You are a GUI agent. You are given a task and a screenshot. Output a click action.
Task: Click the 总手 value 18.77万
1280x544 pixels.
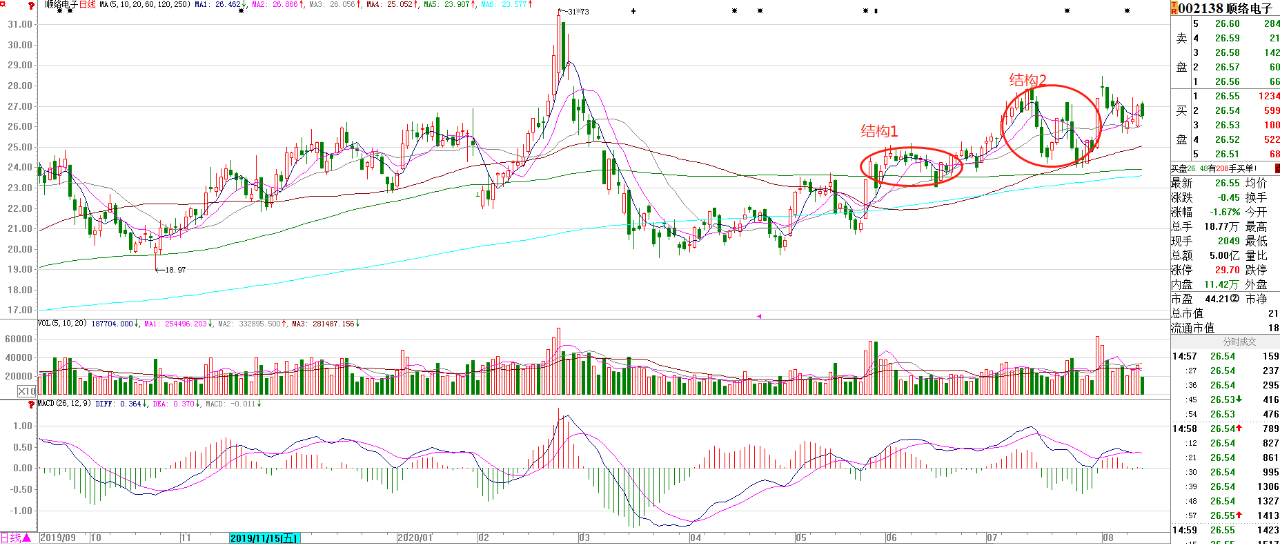(x=1222, y=226)
